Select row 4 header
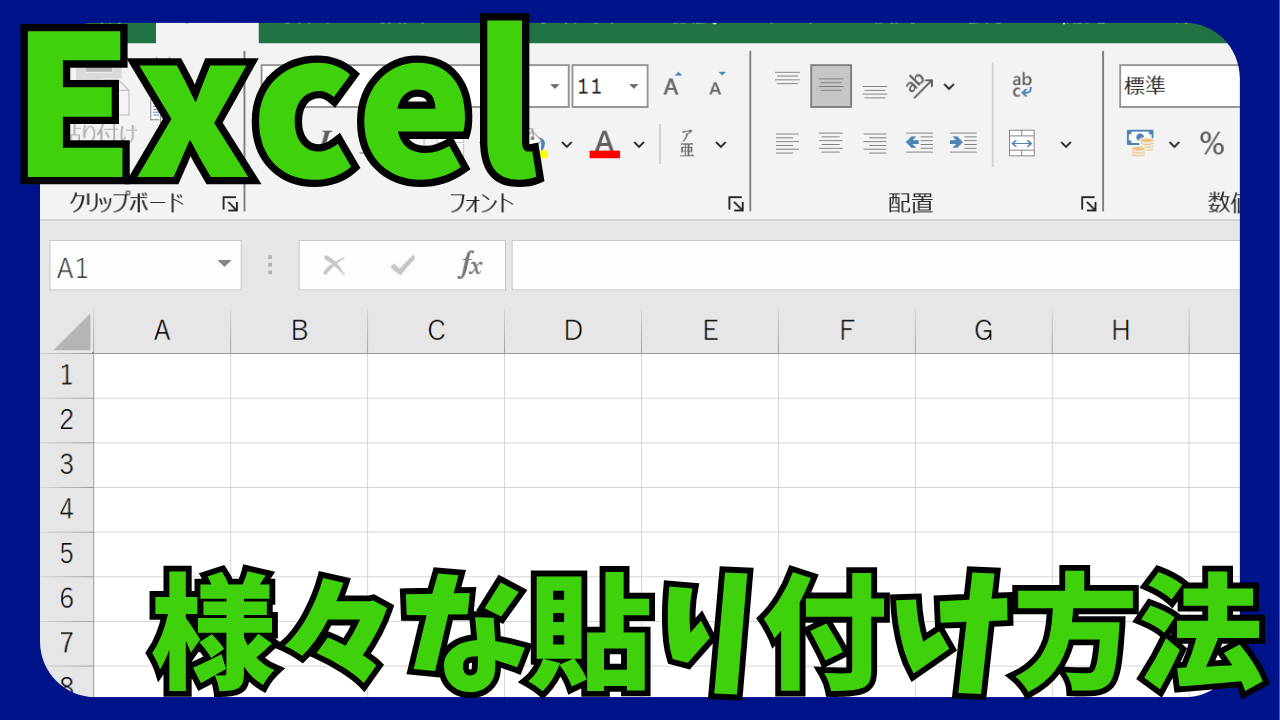 click(x=67, y=510)
